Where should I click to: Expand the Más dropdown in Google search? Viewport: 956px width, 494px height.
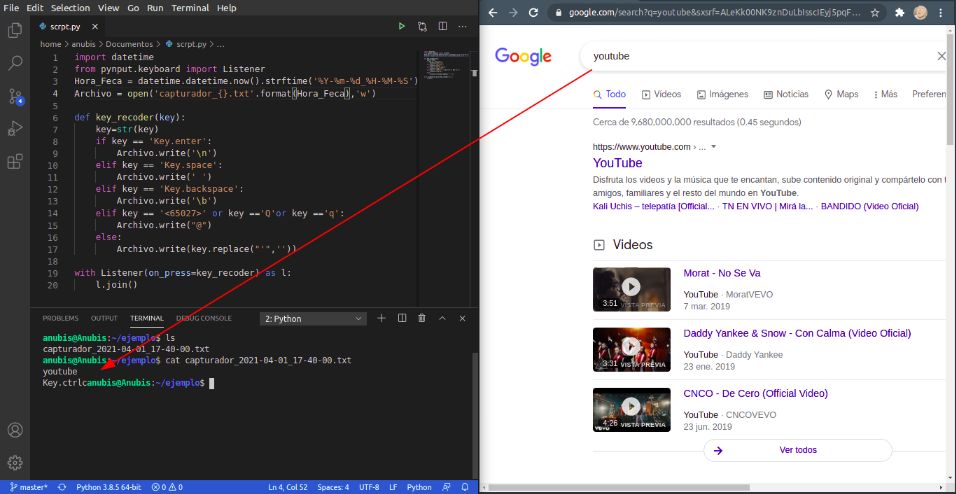click(x=885, y=94)
